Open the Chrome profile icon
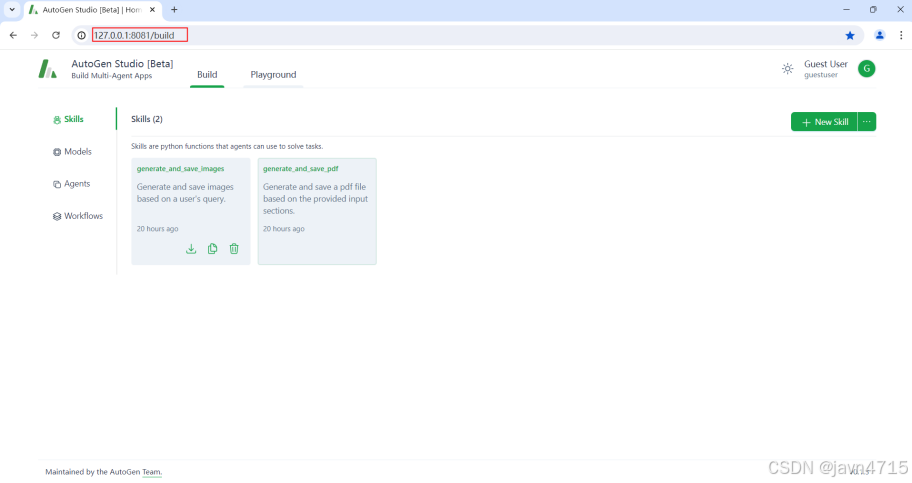 click(879, 35)
